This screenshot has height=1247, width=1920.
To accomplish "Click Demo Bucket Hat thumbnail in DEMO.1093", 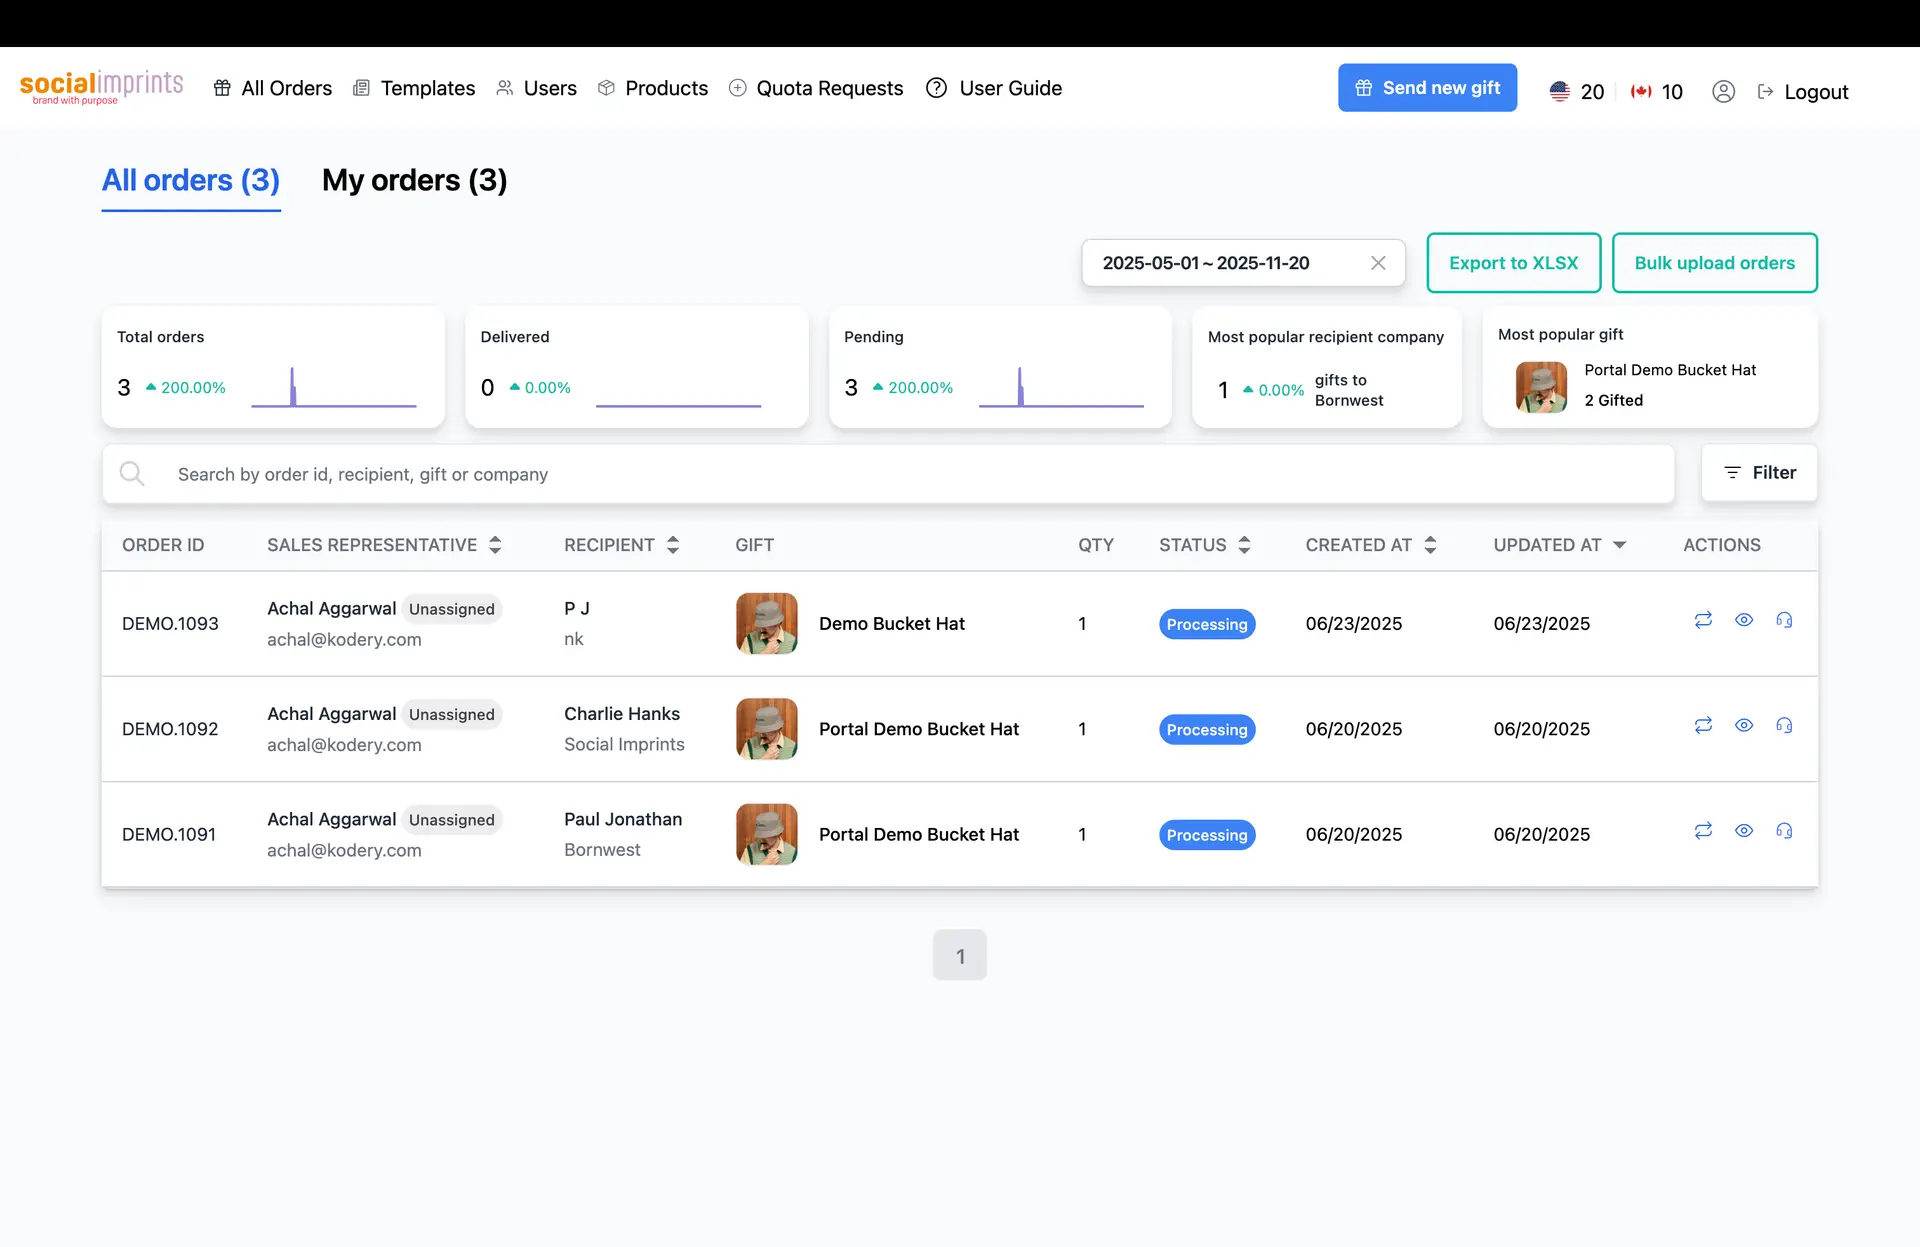I will (767, 624).
